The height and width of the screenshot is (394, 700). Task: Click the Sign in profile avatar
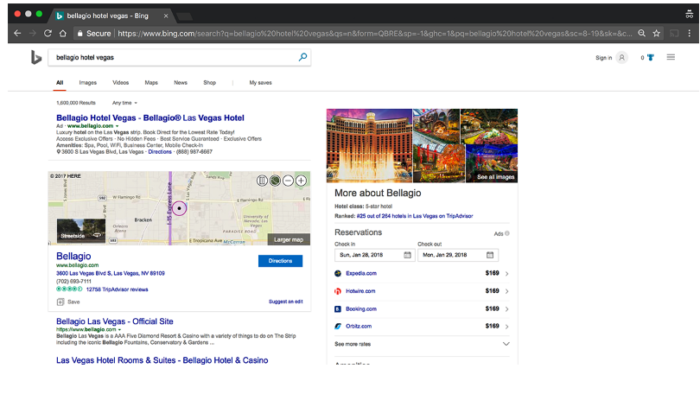tap(622, 58)
